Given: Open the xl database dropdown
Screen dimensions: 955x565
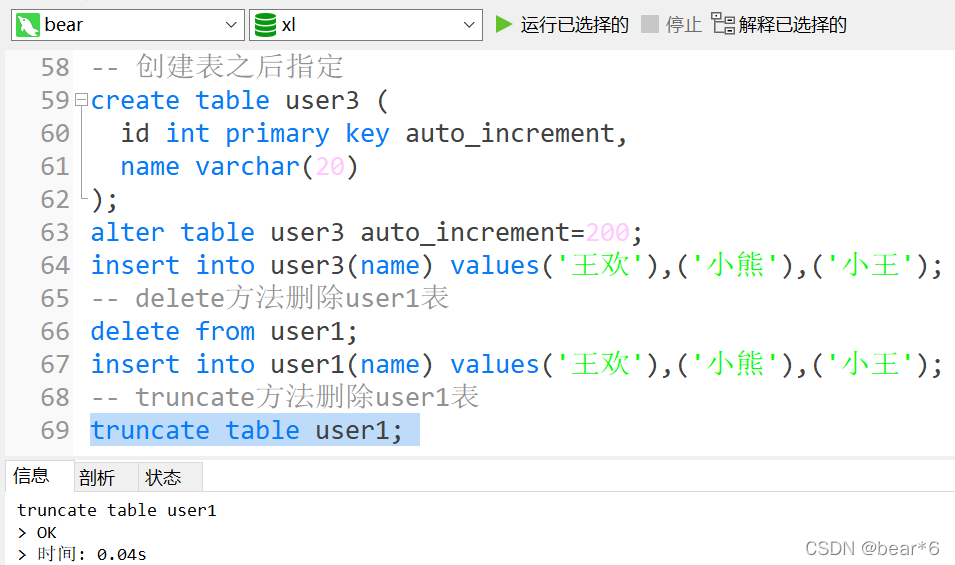Looking at the screenshot, I should point(366,25).
